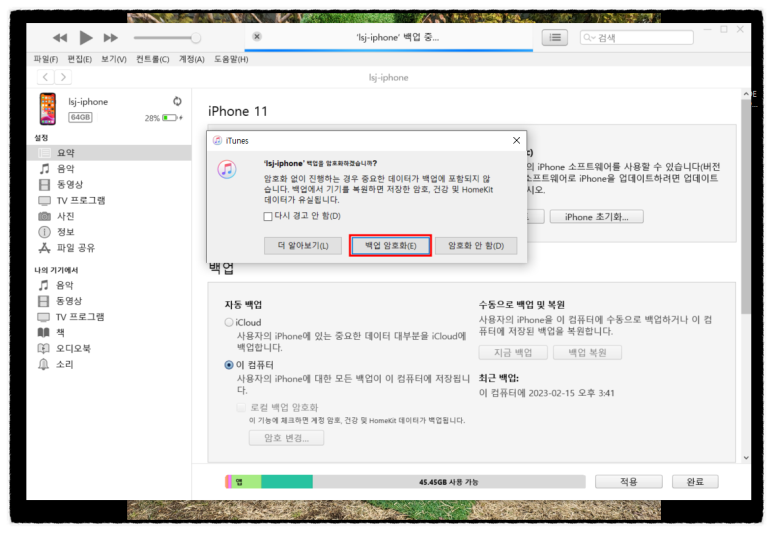
Task: Click the rewind playback button
Action: point(60,37)
